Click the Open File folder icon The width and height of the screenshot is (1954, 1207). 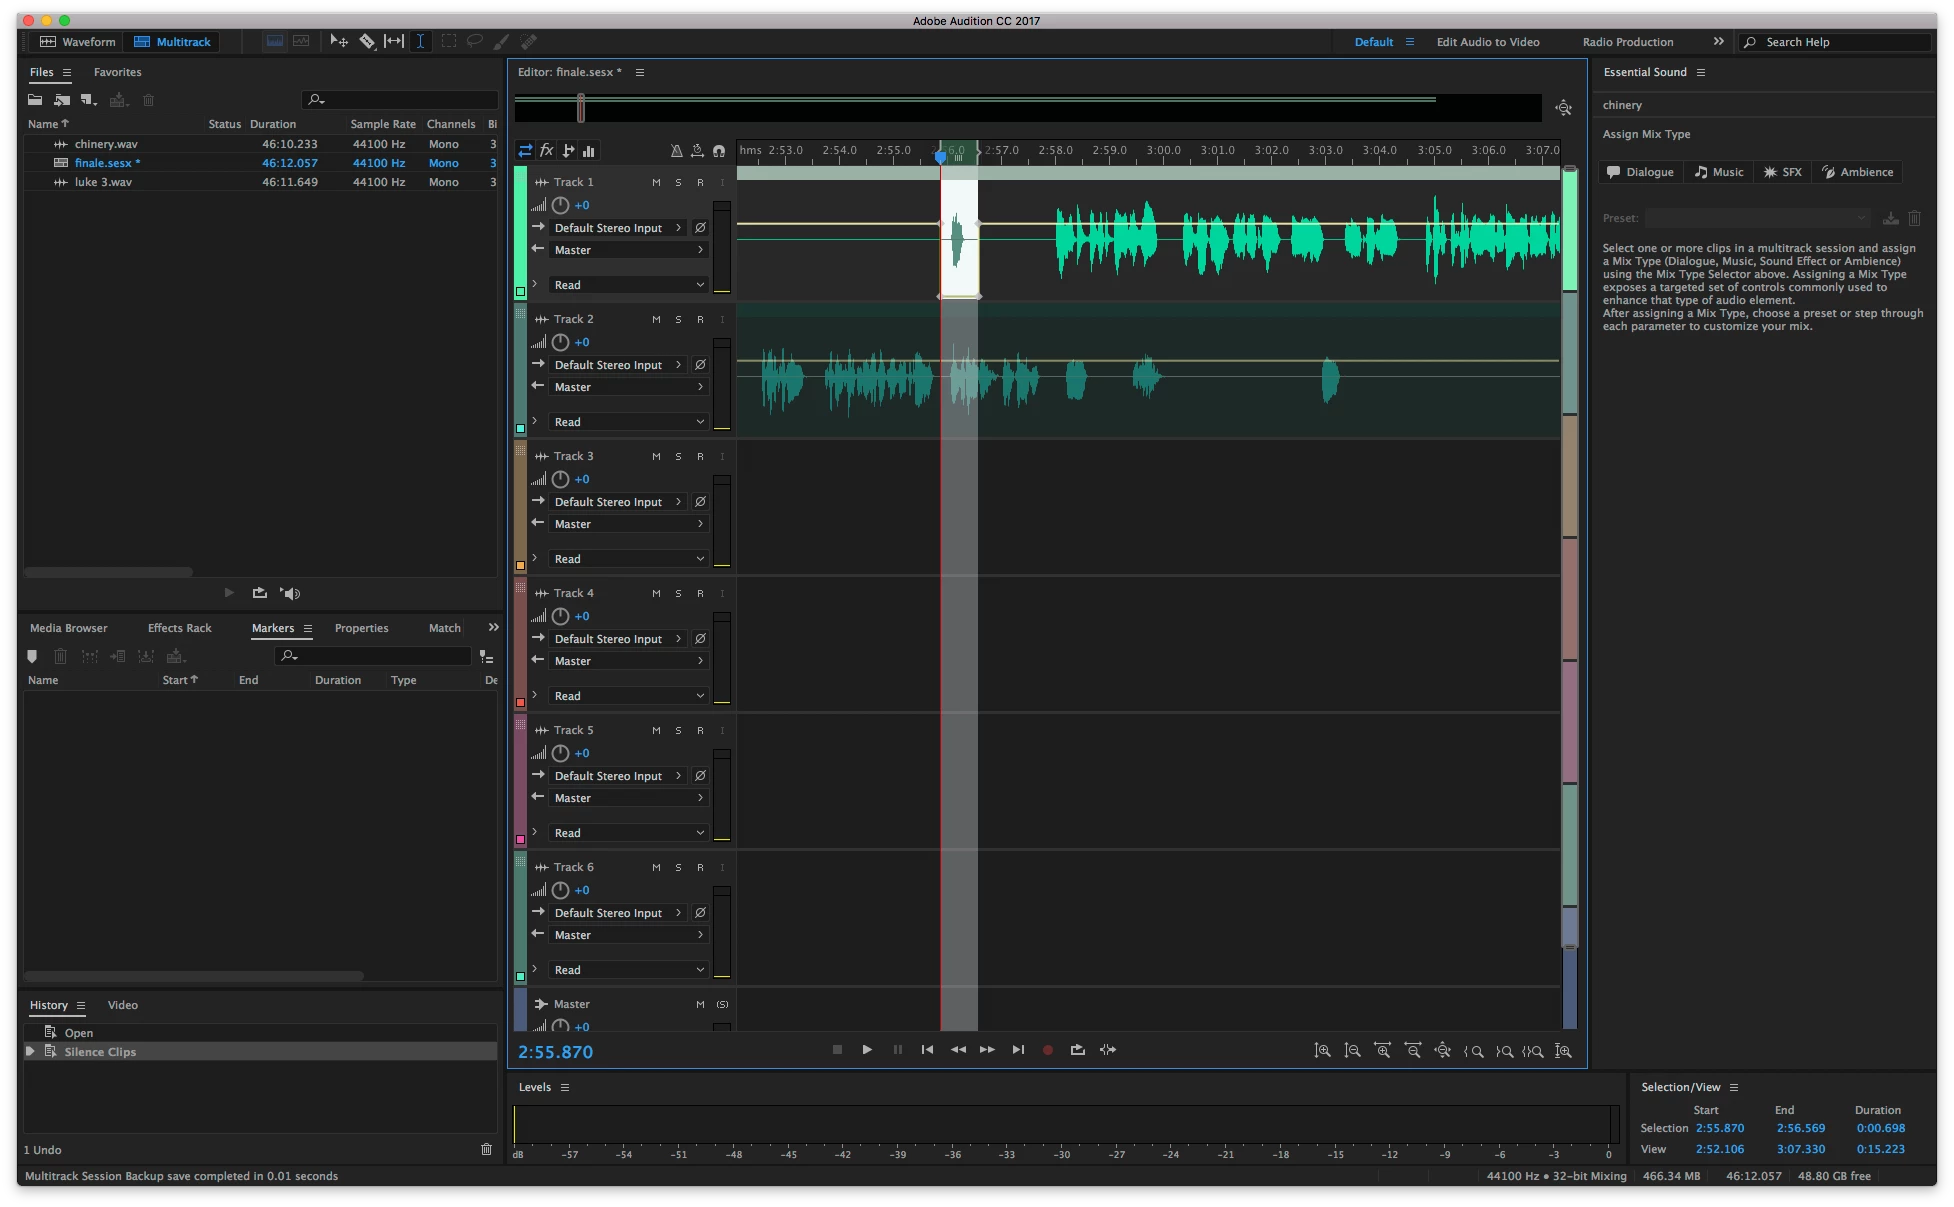35,100
